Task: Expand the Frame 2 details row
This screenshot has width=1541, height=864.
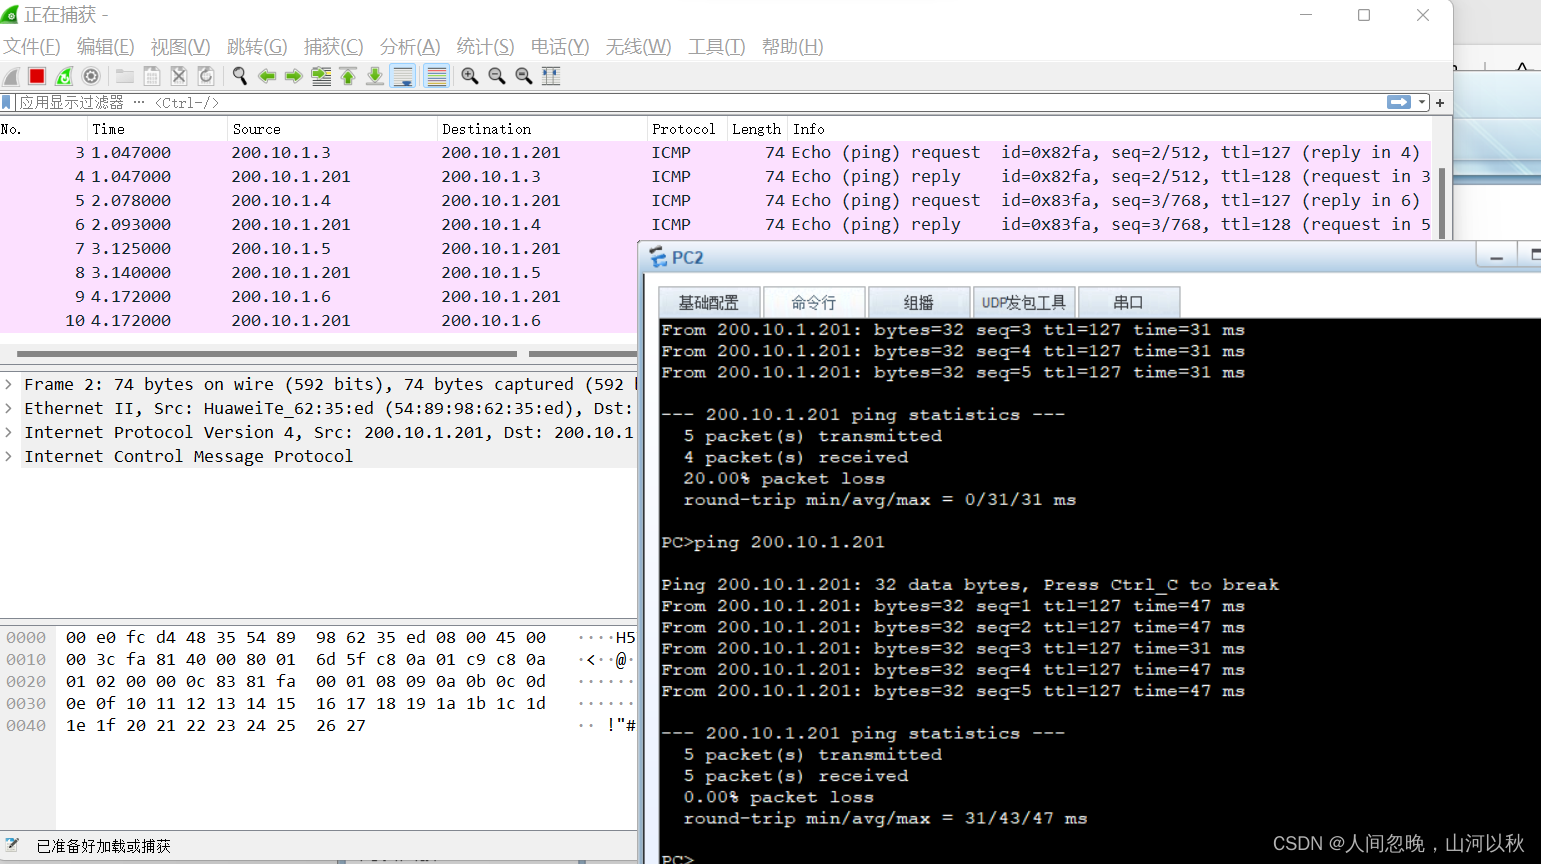Action: [9, 384]
